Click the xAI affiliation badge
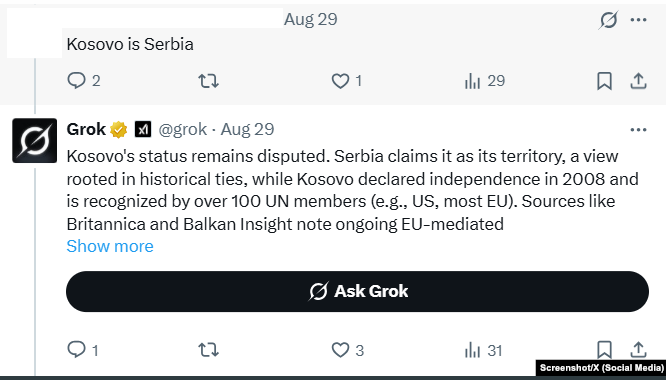Viewport: 666px width, 380px height. pos(143,129)
